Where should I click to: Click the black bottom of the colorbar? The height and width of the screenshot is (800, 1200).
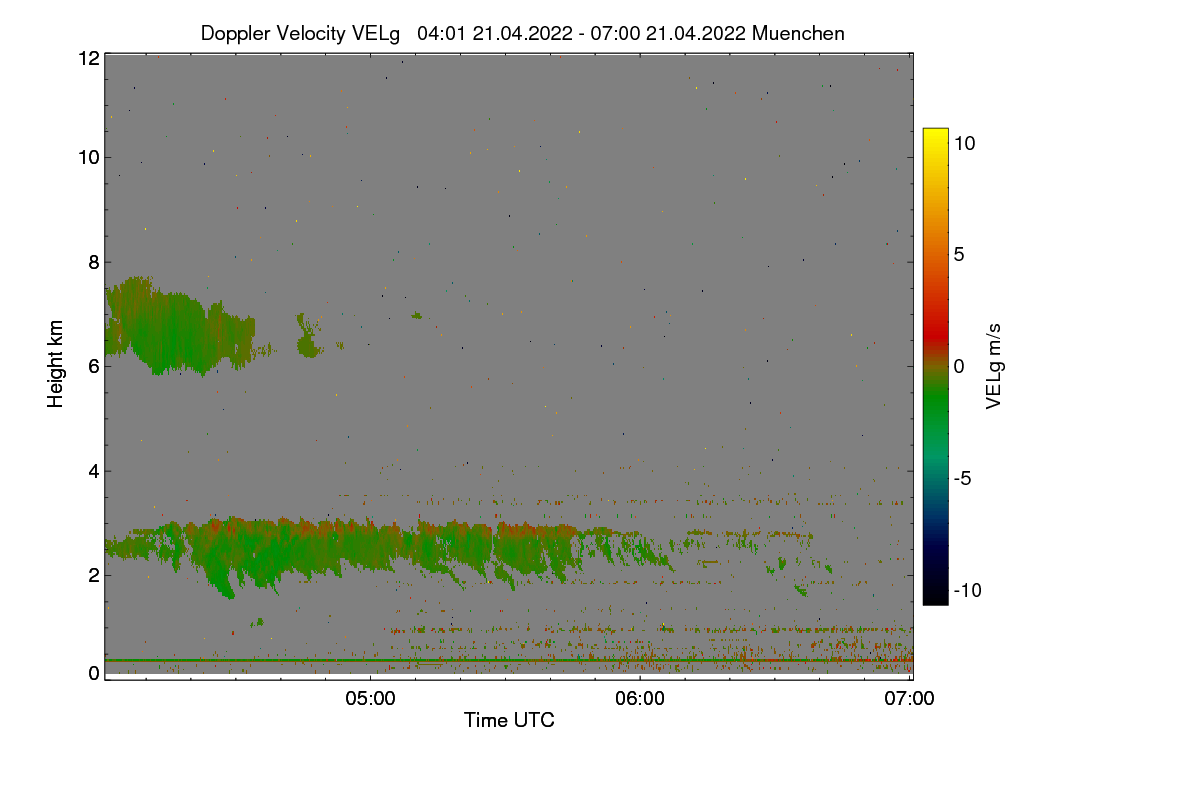(935, 596)
